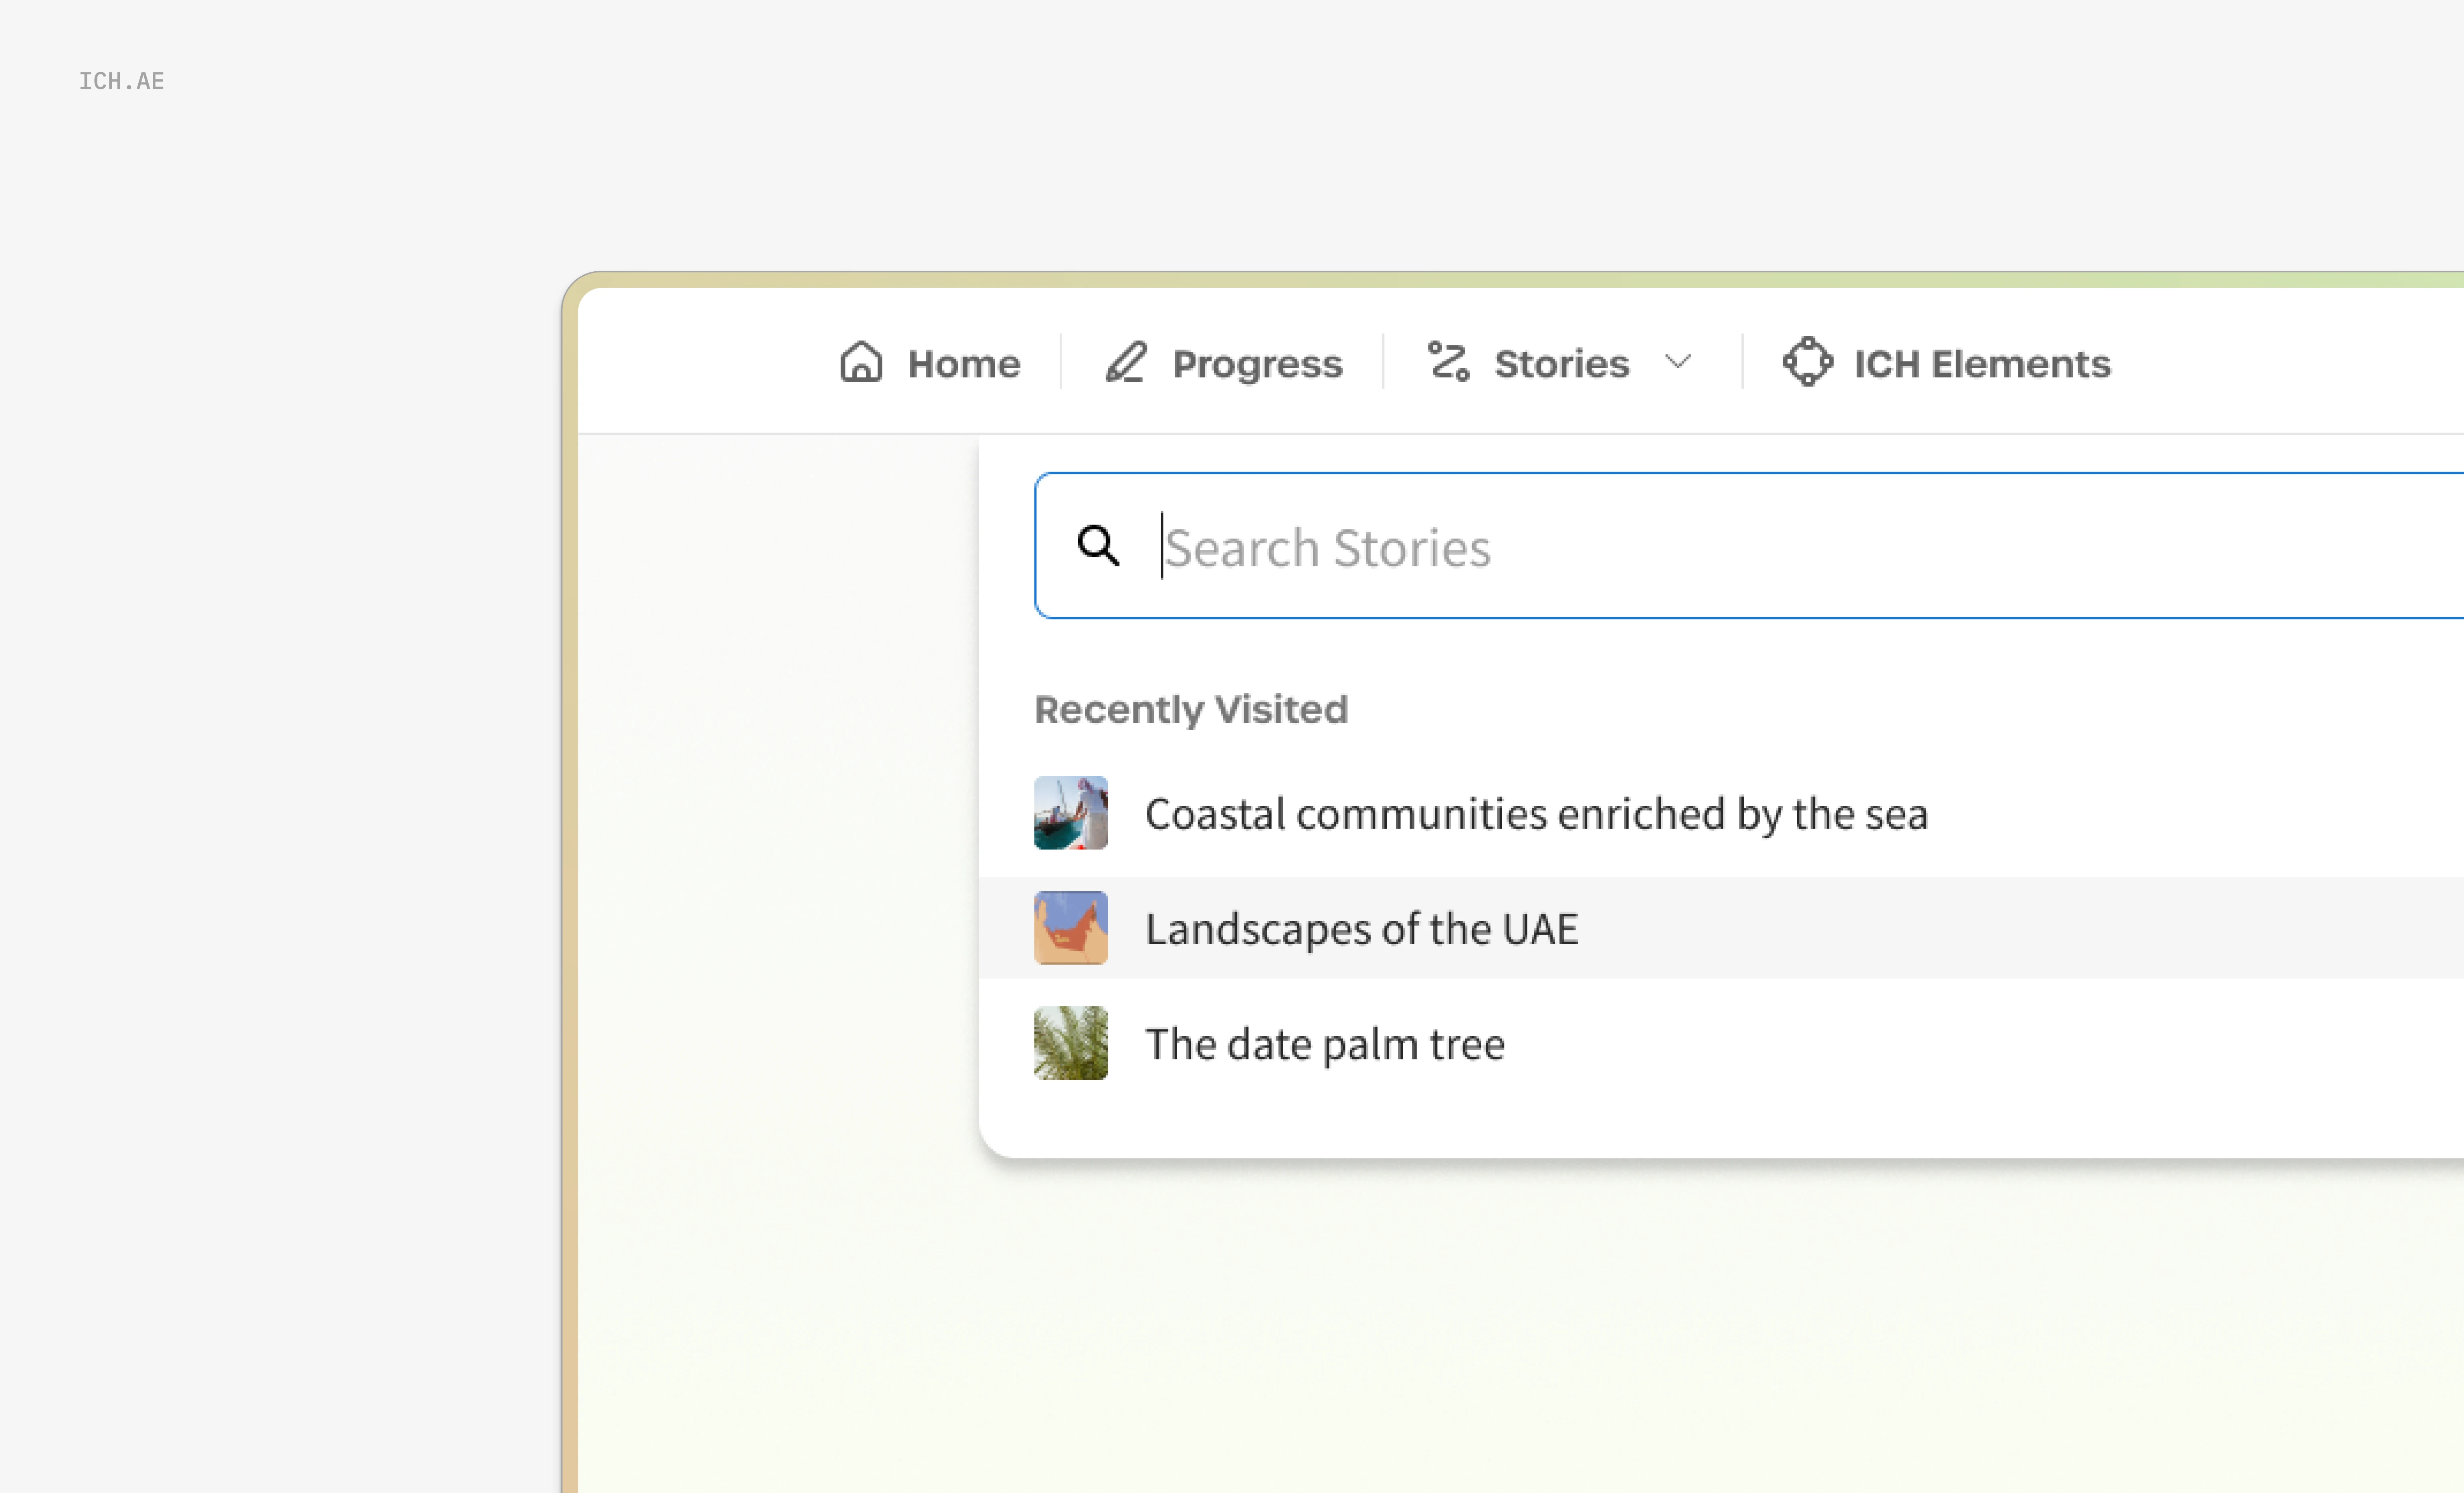Click the palm tree thumbnail icon
2464x1493 pixels.
click(x=1071, y=1043)
